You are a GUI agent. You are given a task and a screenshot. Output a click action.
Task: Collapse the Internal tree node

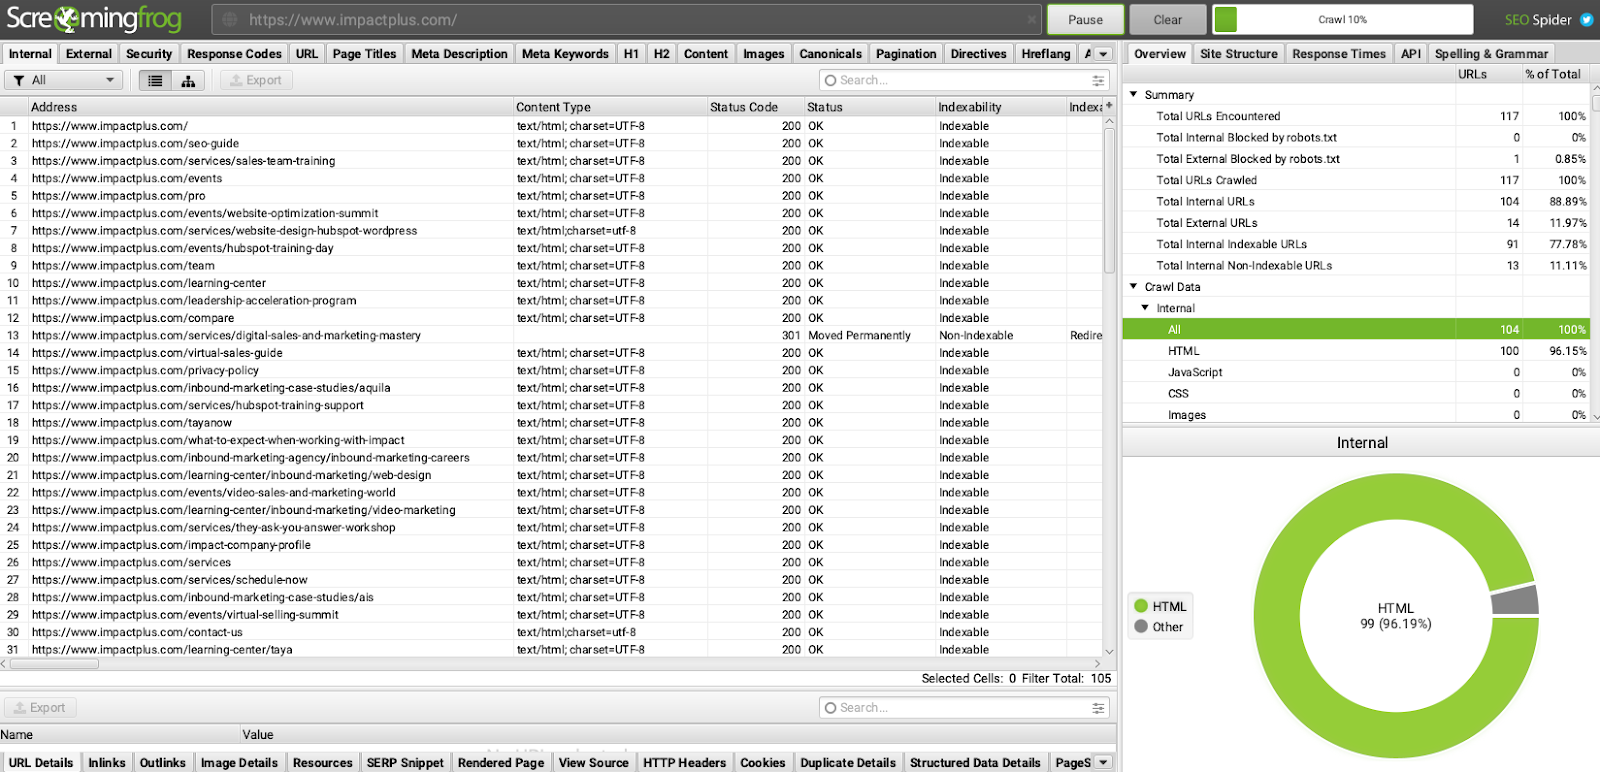(1145, 307)
